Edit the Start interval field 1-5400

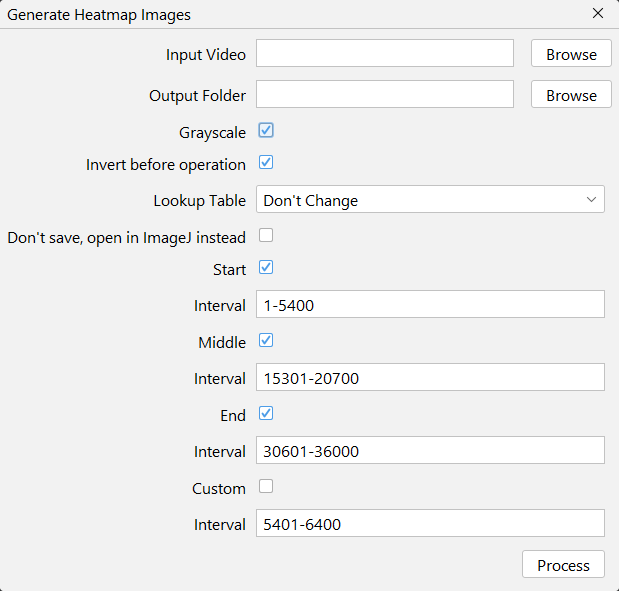tap(430, 304)
